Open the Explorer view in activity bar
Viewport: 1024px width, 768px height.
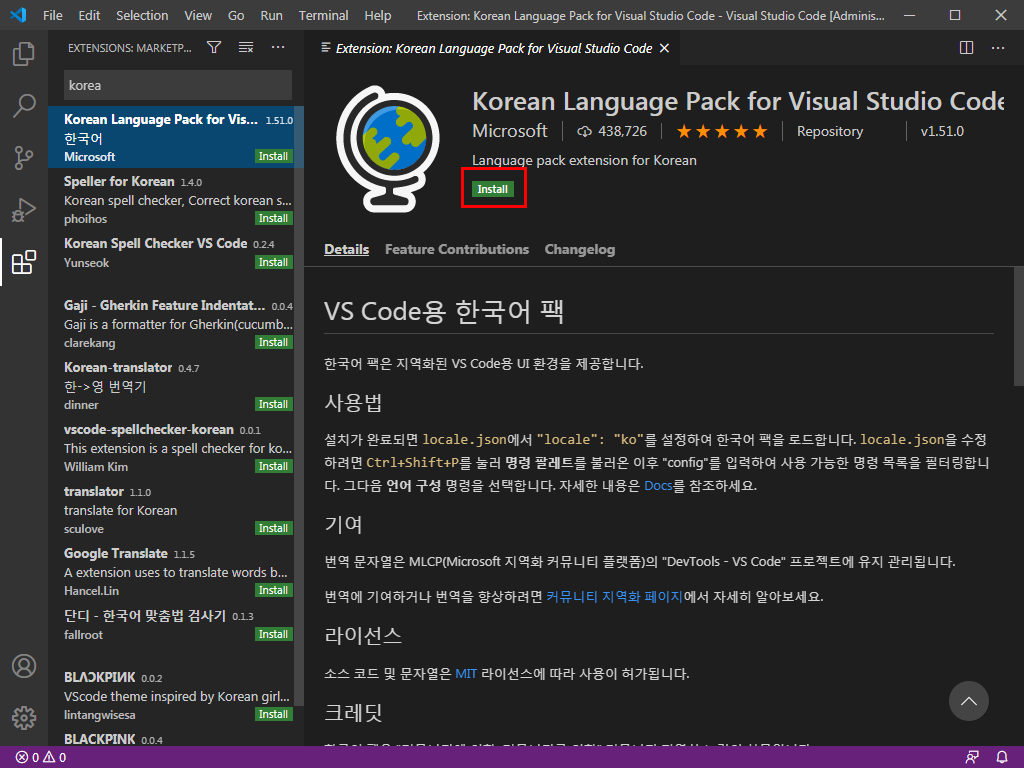(x=24, y=54)
